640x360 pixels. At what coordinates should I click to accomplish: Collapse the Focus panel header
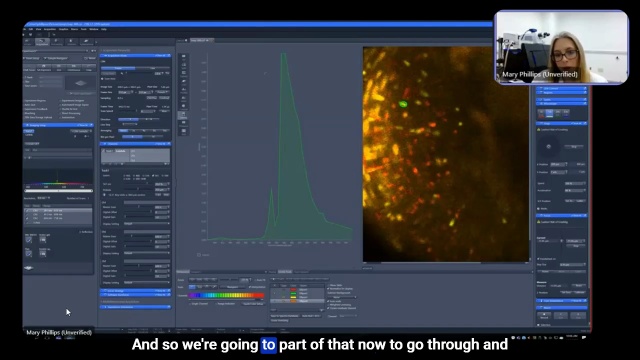(x=562, y=216)
